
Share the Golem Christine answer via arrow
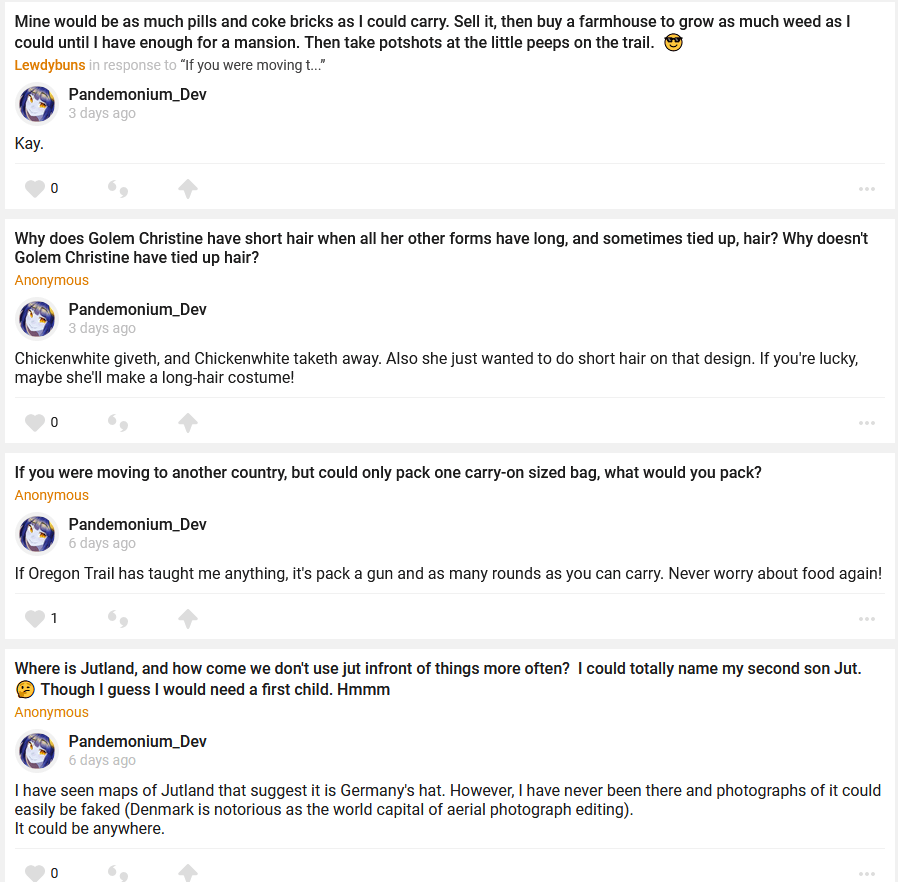click(x=187, y=423)
